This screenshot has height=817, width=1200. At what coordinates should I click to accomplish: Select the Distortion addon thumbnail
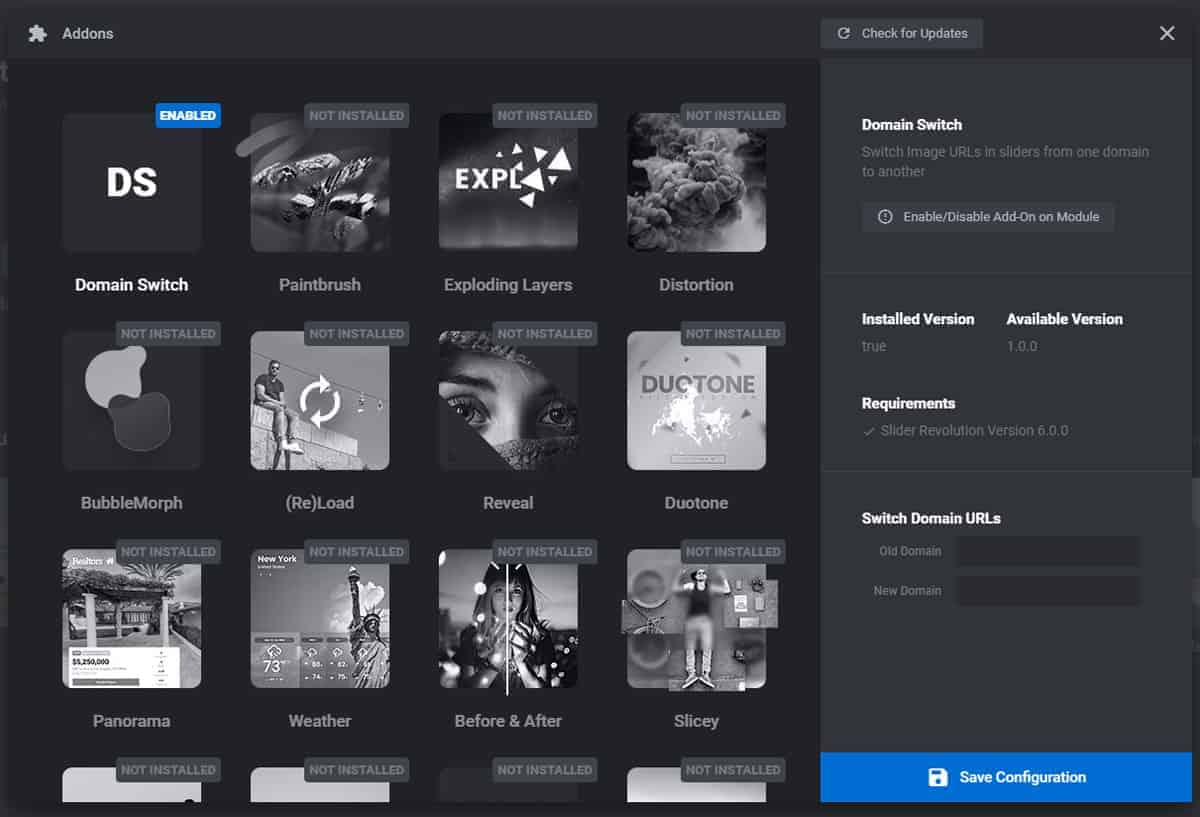tap(696, 182)
